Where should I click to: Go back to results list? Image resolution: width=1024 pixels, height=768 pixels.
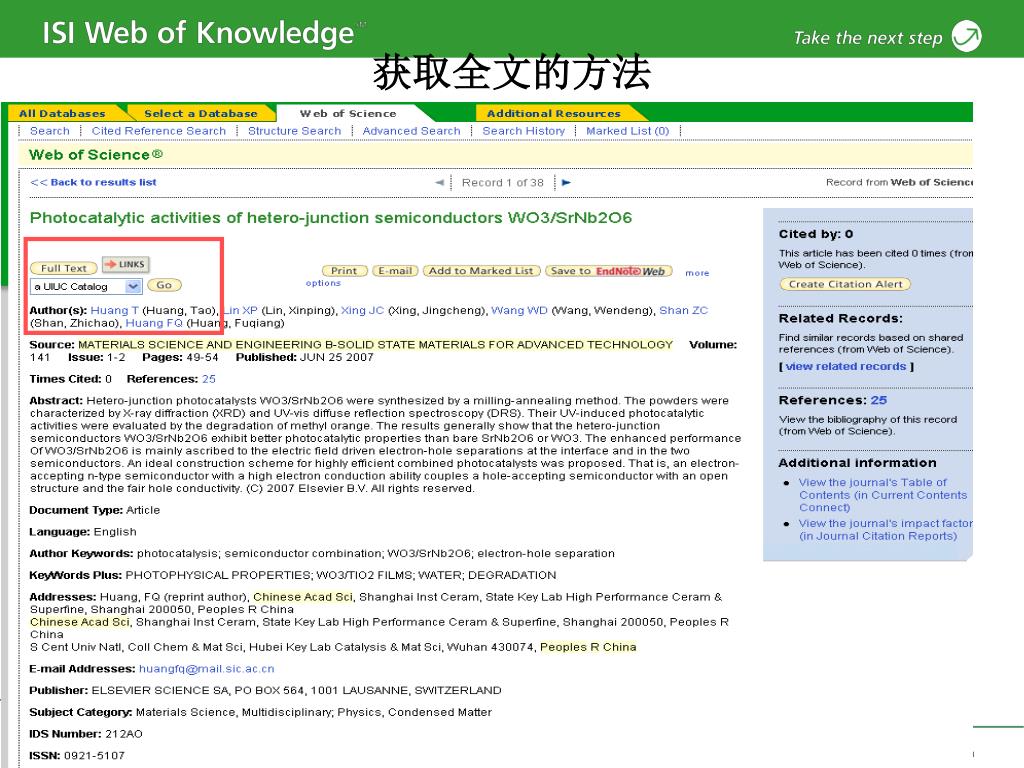coord(93,182)
